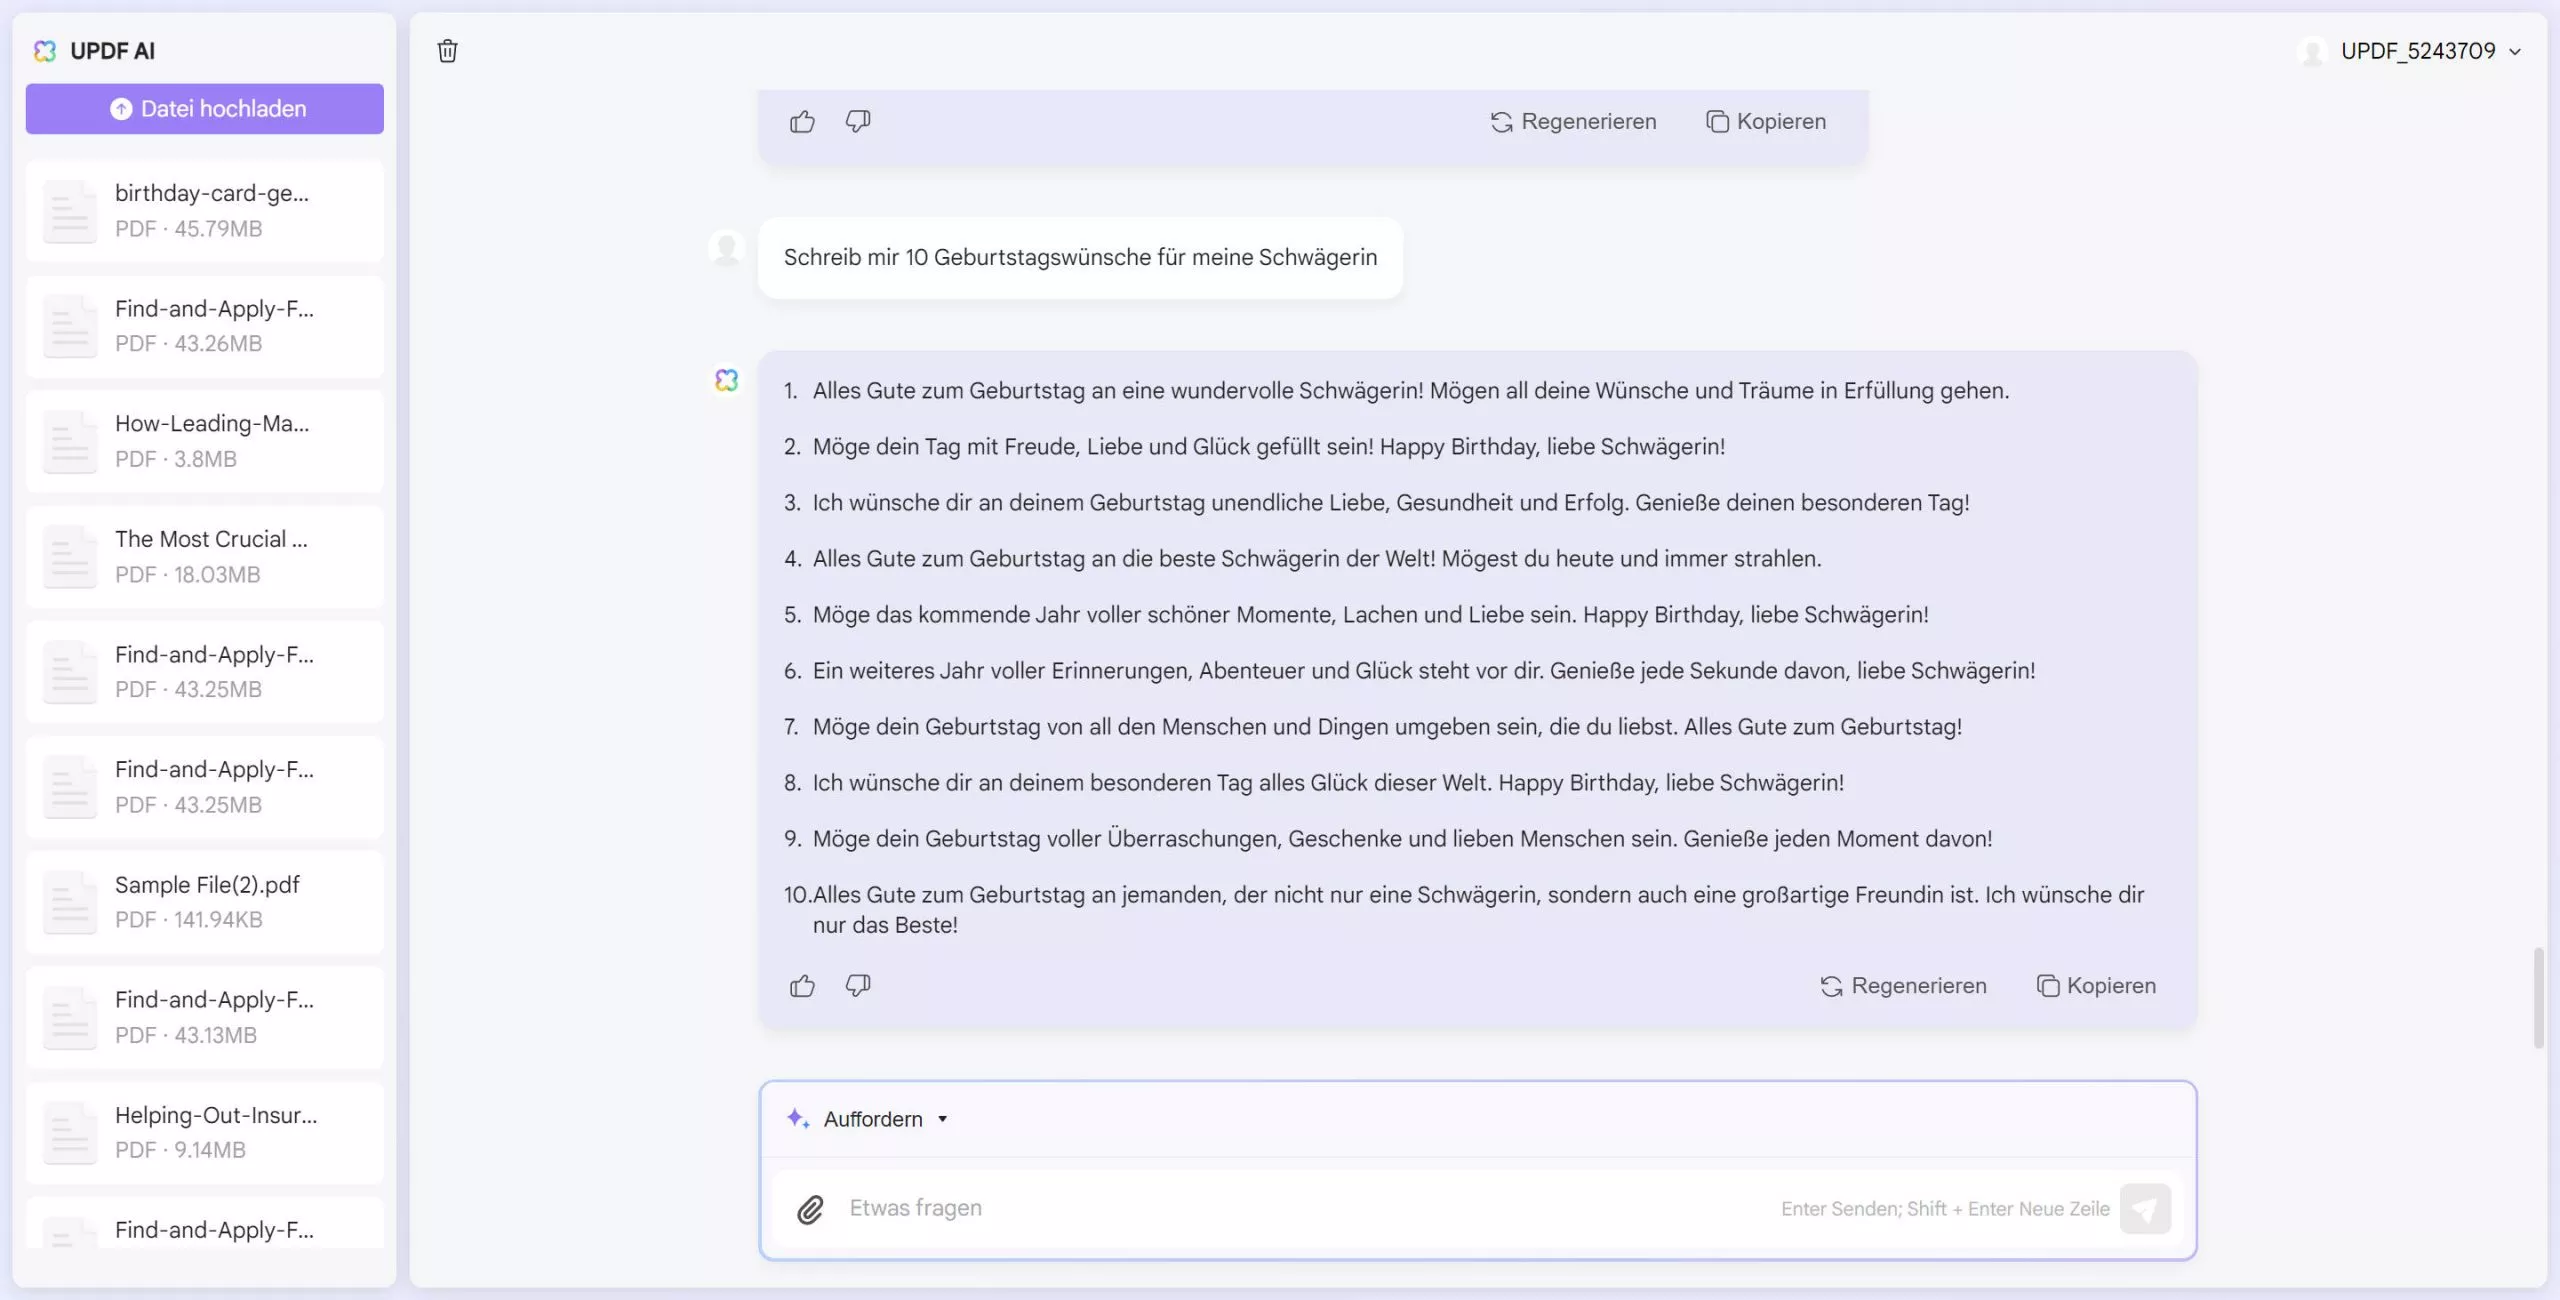Screen dimensions: 2560x1300
Task: Delete the chat using the trash icon
Action: (447, 51)
